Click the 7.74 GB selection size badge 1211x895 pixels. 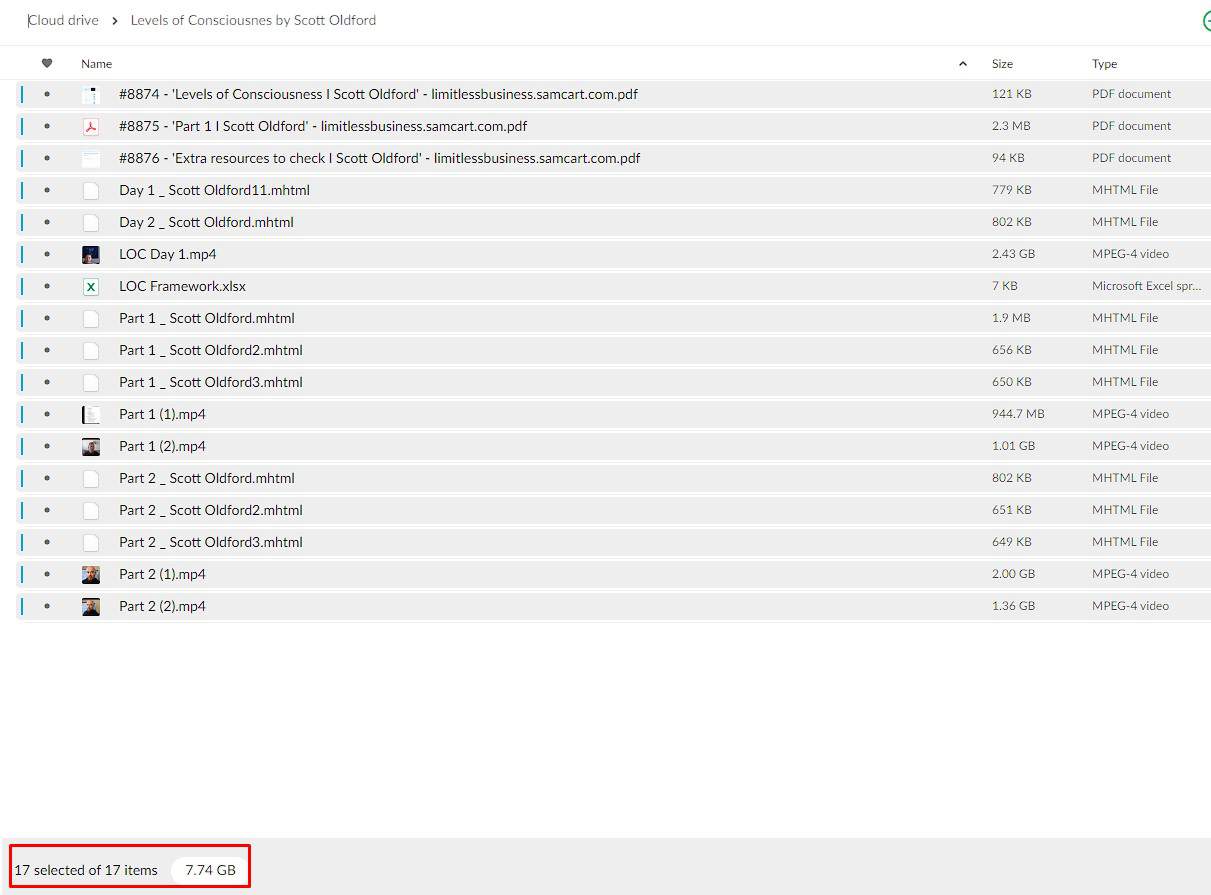click(x=210, y=870)
